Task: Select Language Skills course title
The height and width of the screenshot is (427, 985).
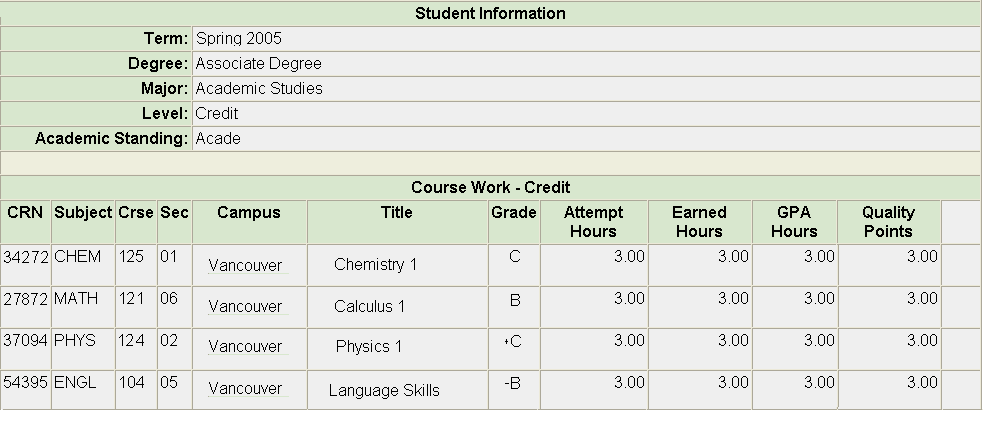Action: (x=384, y=391)
